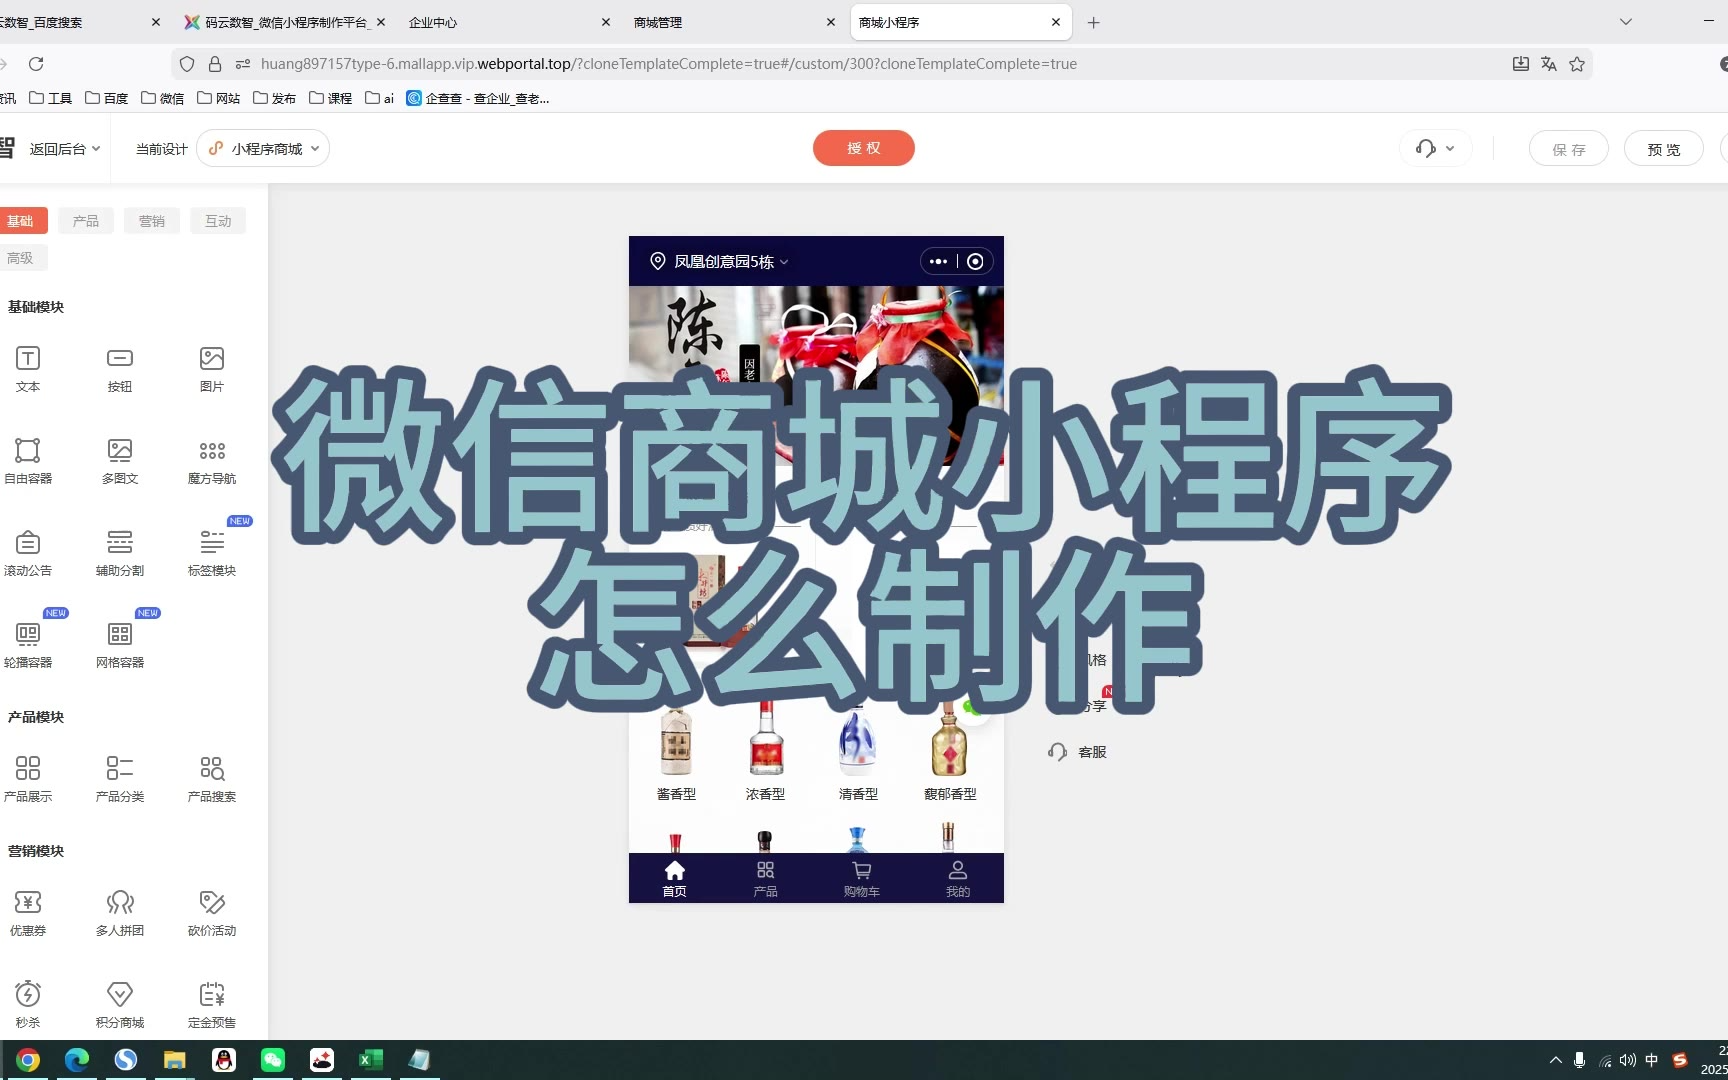Screen dimensions: 1728x1080
Task: Open a new browser tab
Action: tap(1094, 22)
